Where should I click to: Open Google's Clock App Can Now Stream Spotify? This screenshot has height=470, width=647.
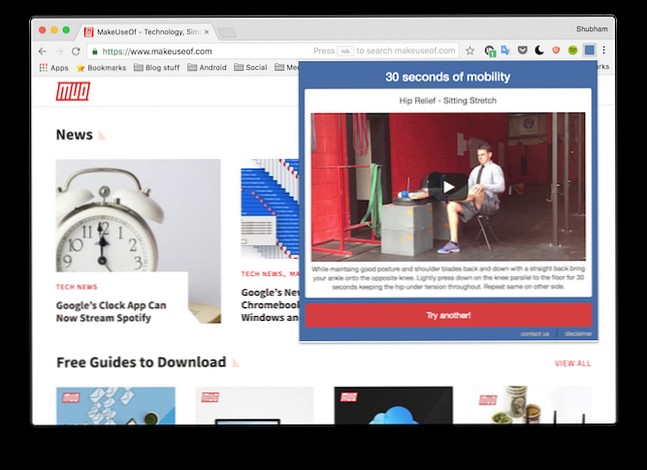[111, 312]
